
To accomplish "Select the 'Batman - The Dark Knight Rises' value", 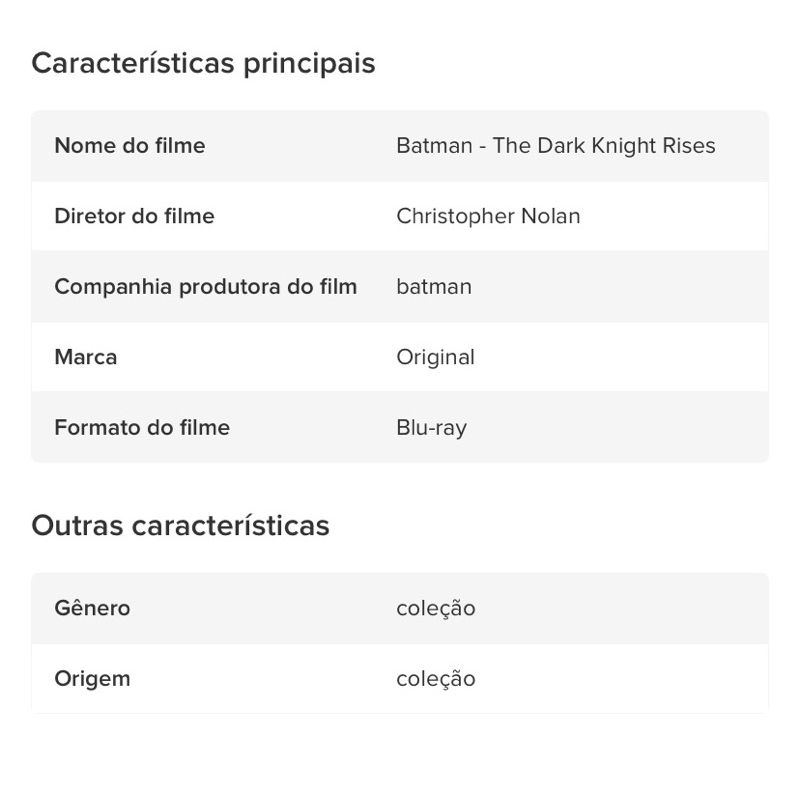I will (x=555, y=146).
